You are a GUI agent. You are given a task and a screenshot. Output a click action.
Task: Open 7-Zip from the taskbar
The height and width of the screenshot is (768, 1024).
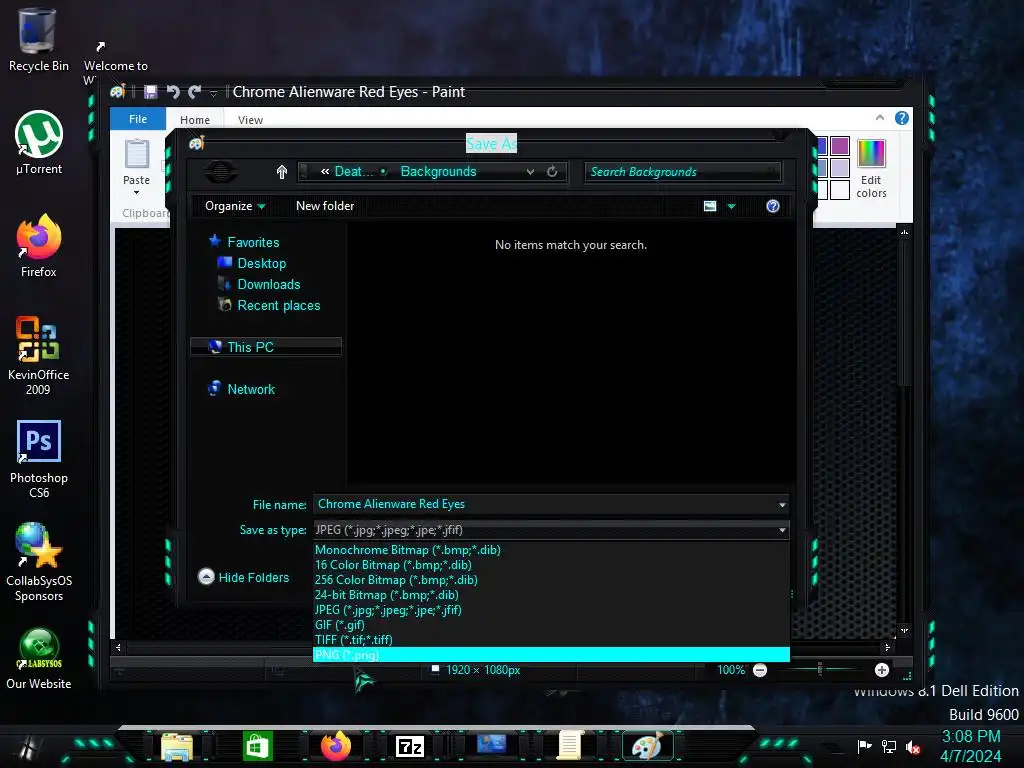[409, 746]
